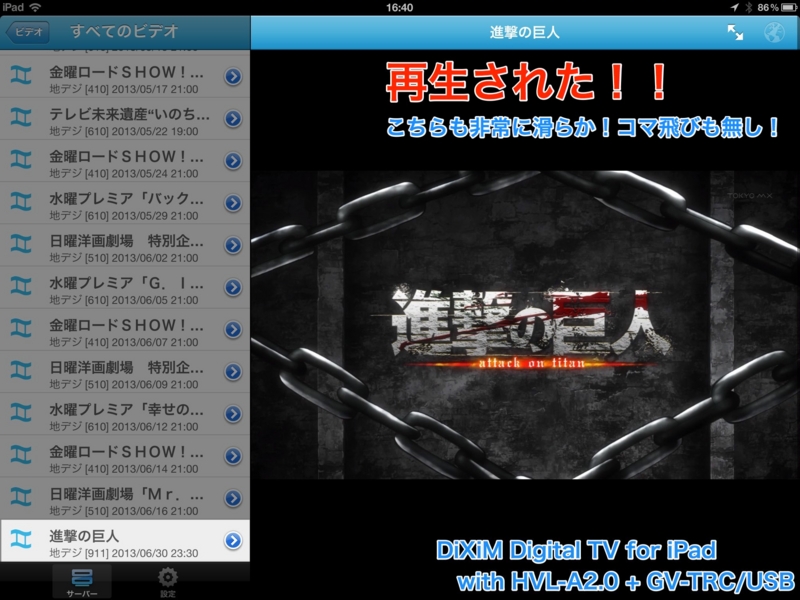Image resolution: width=800 pixels, height=600 pixels.
Task: Tap the 進撃の巨人 title in header
Action: pyautogui.click(x=524, y=33)
